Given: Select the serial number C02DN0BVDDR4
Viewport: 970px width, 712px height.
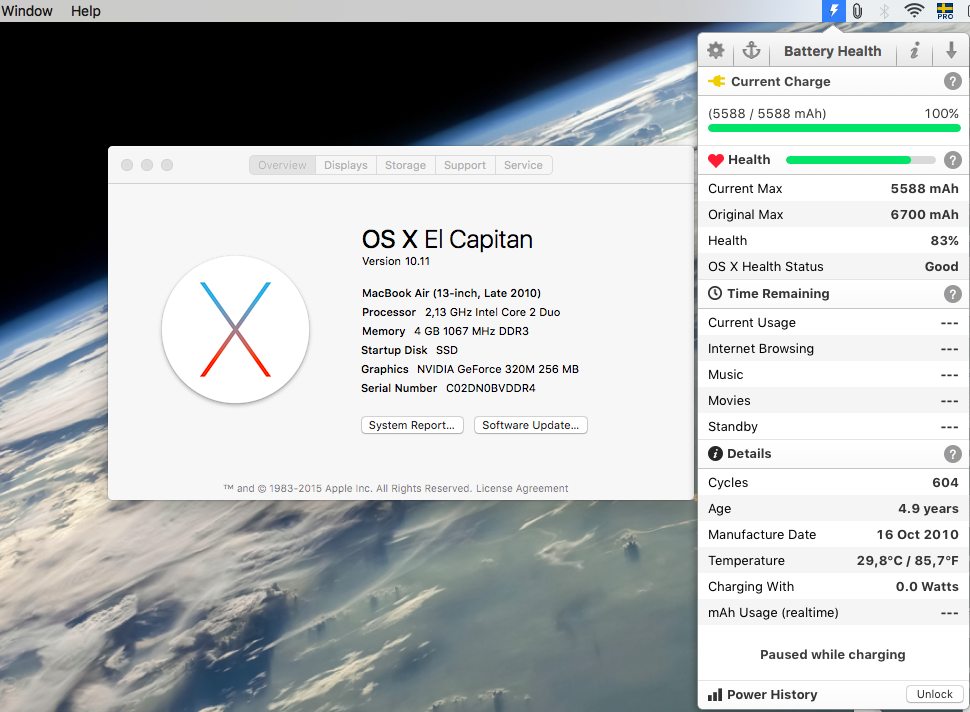Looking at the screenshot, I should [491, 388].
